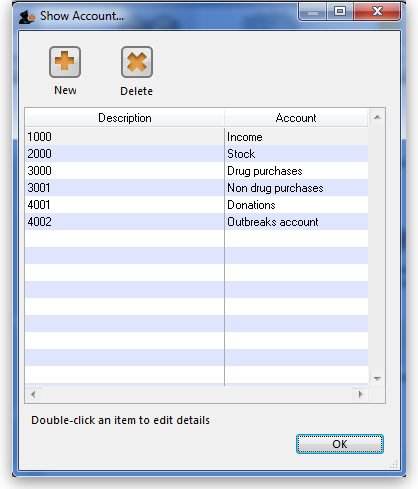The width and height of the screenshot is (418, 489).
Task: Click the New account plus icon
Action: point(65,62)
